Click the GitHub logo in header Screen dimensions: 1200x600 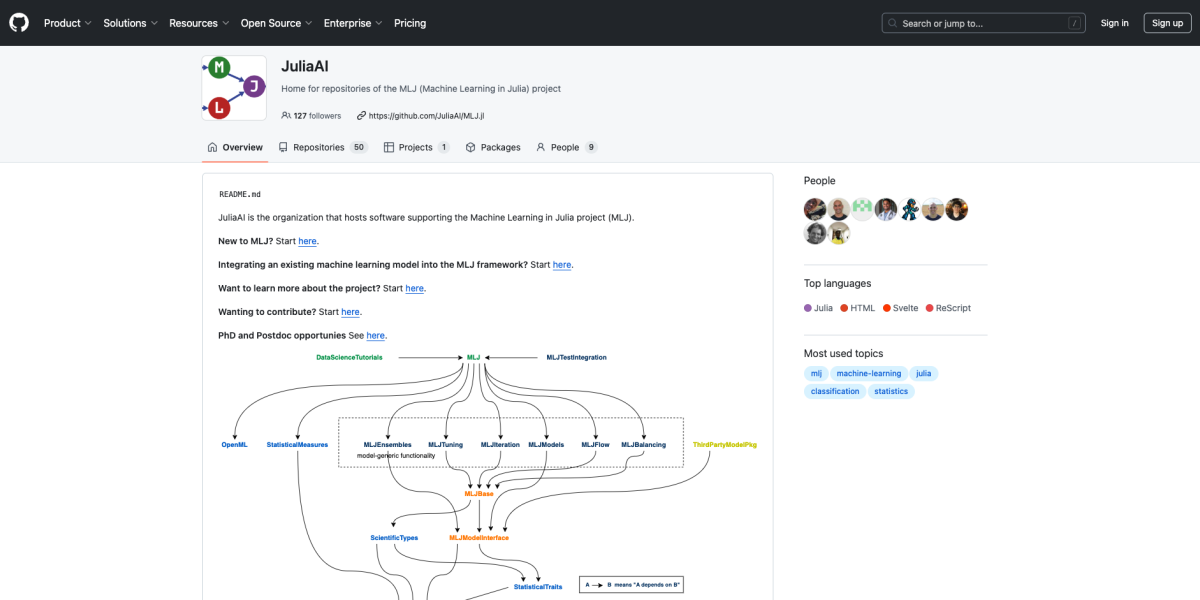[19, 23]
